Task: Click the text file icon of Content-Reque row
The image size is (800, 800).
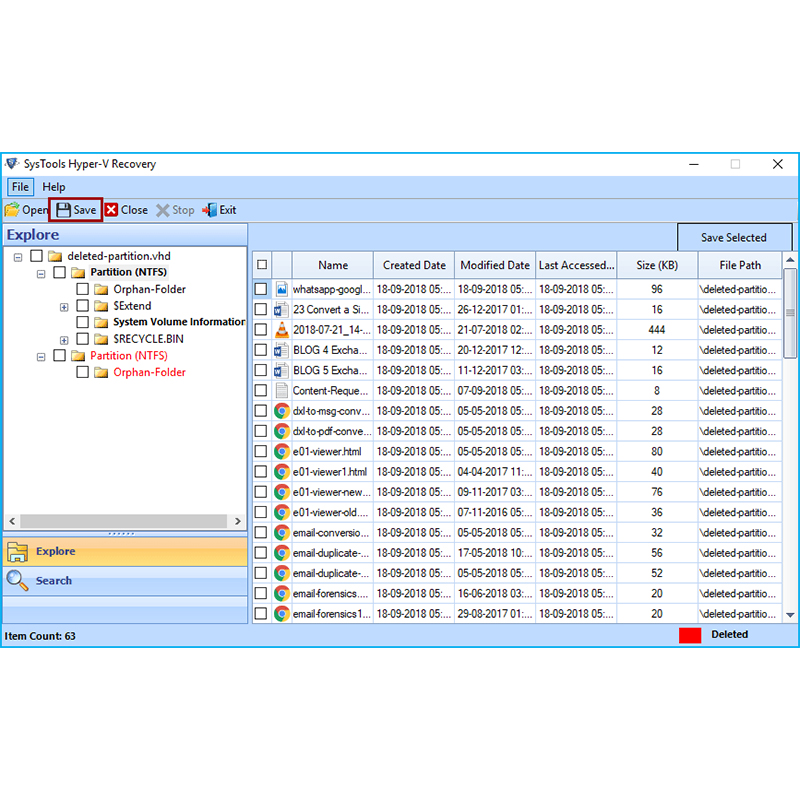Action: [x=281, y=391]
